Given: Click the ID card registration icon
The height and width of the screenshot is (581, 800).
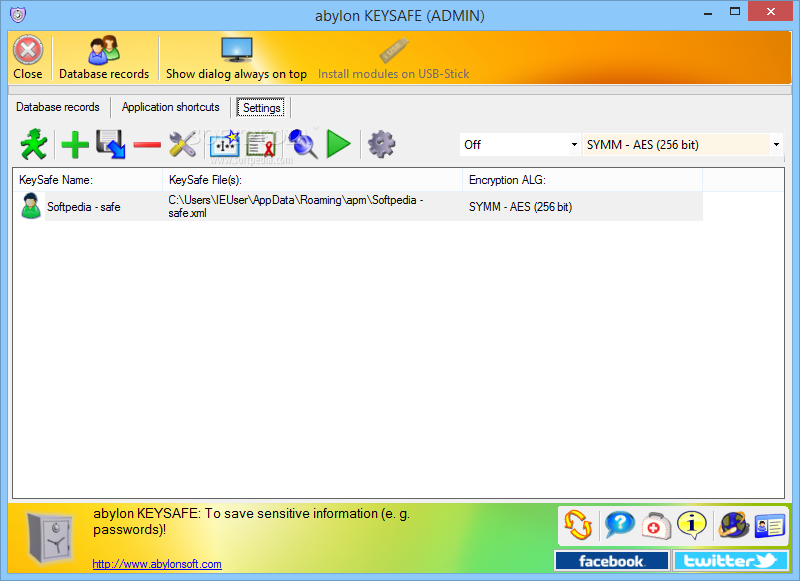Looking at the screenshot, I should click(769, 526).
